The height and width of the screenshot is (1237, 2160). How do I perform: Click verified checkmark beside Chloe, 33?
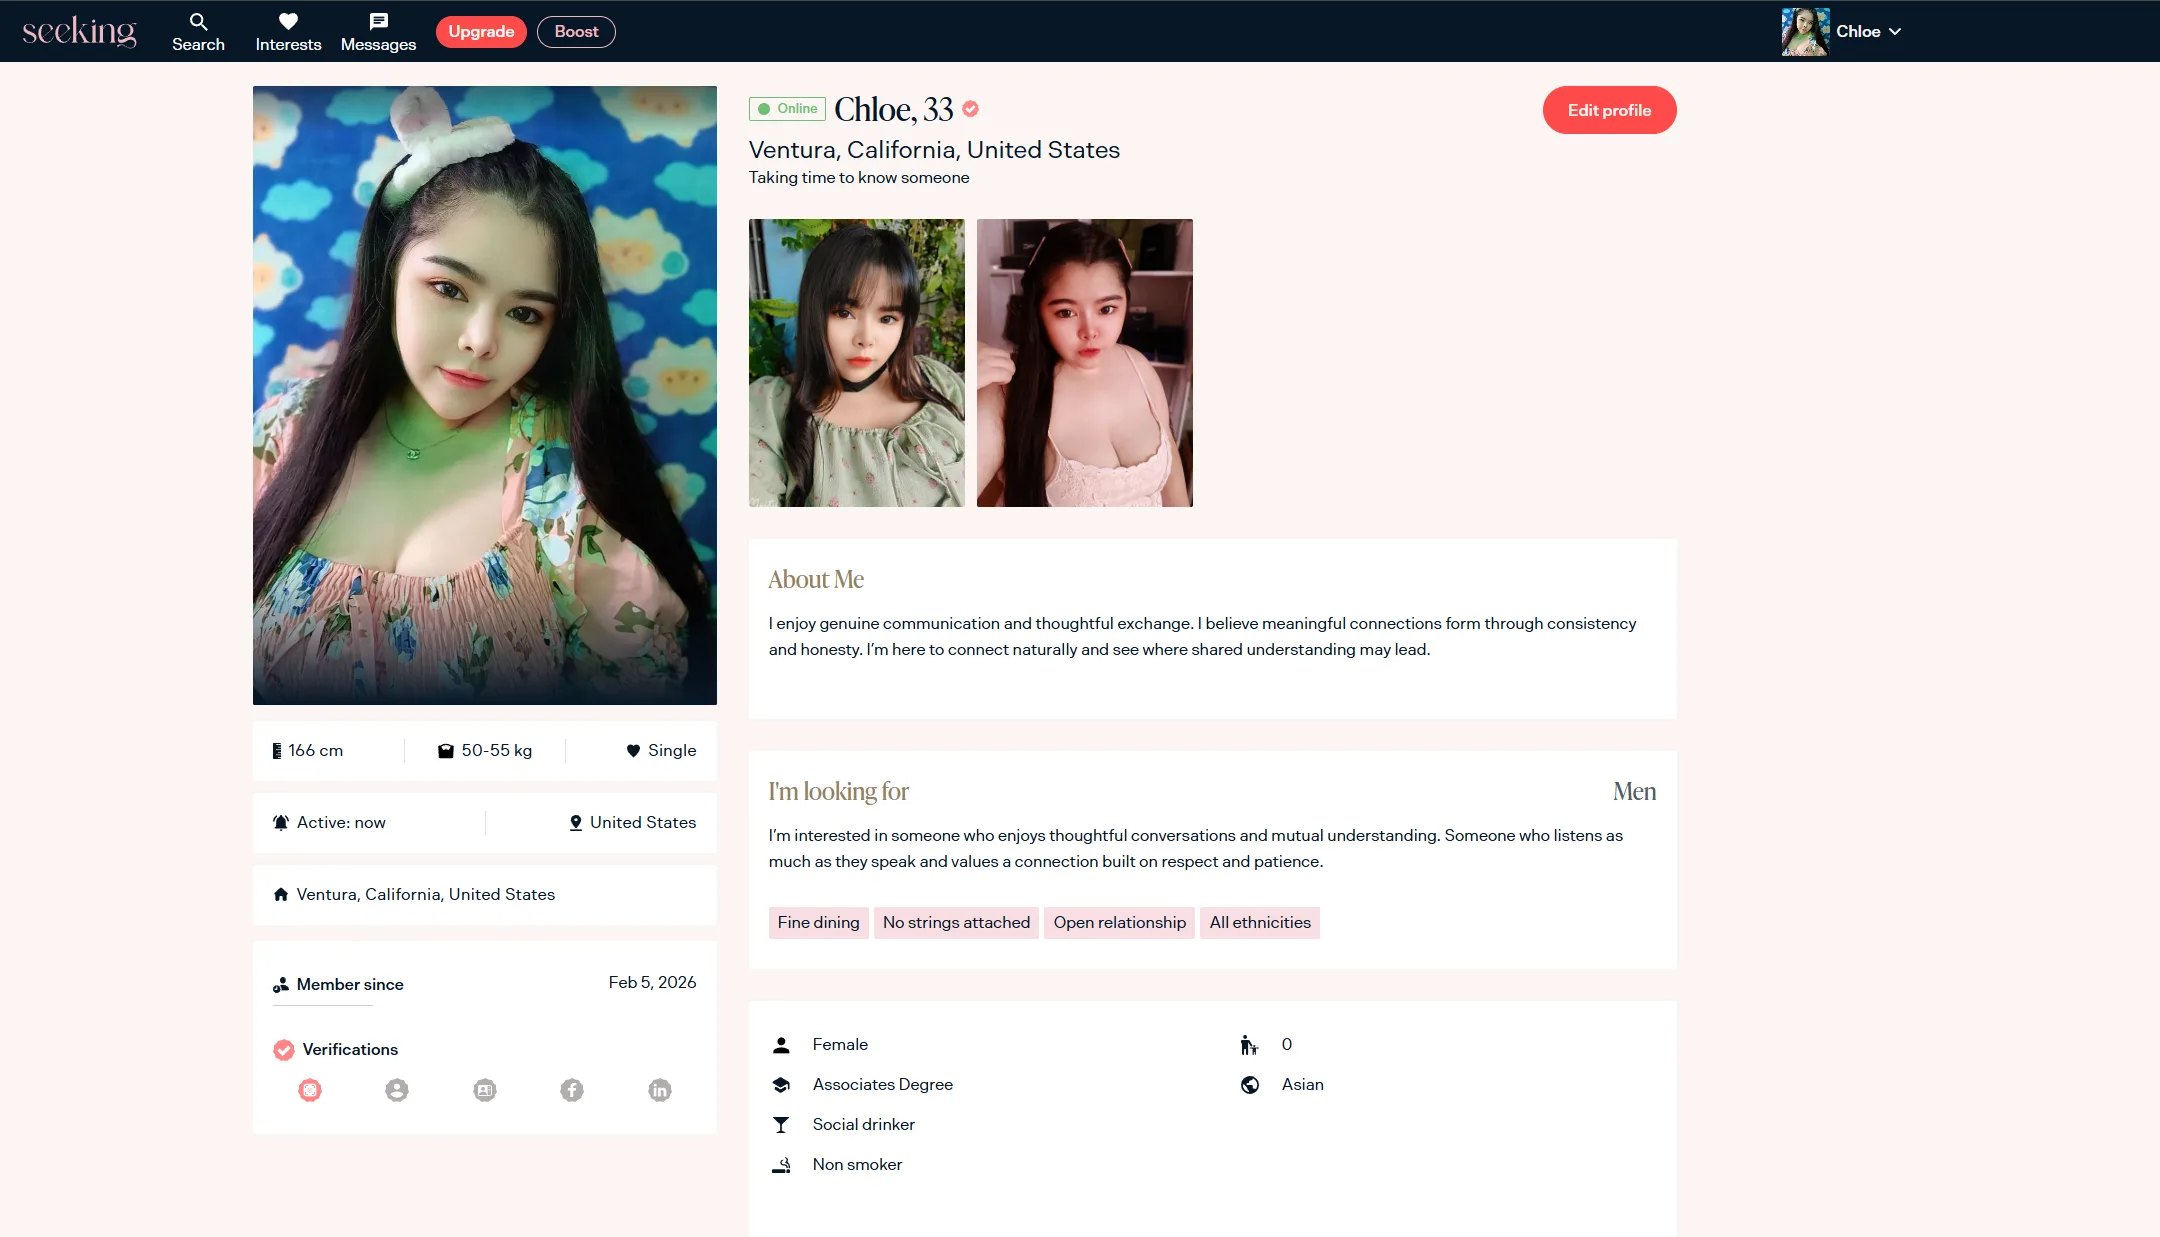970,109
